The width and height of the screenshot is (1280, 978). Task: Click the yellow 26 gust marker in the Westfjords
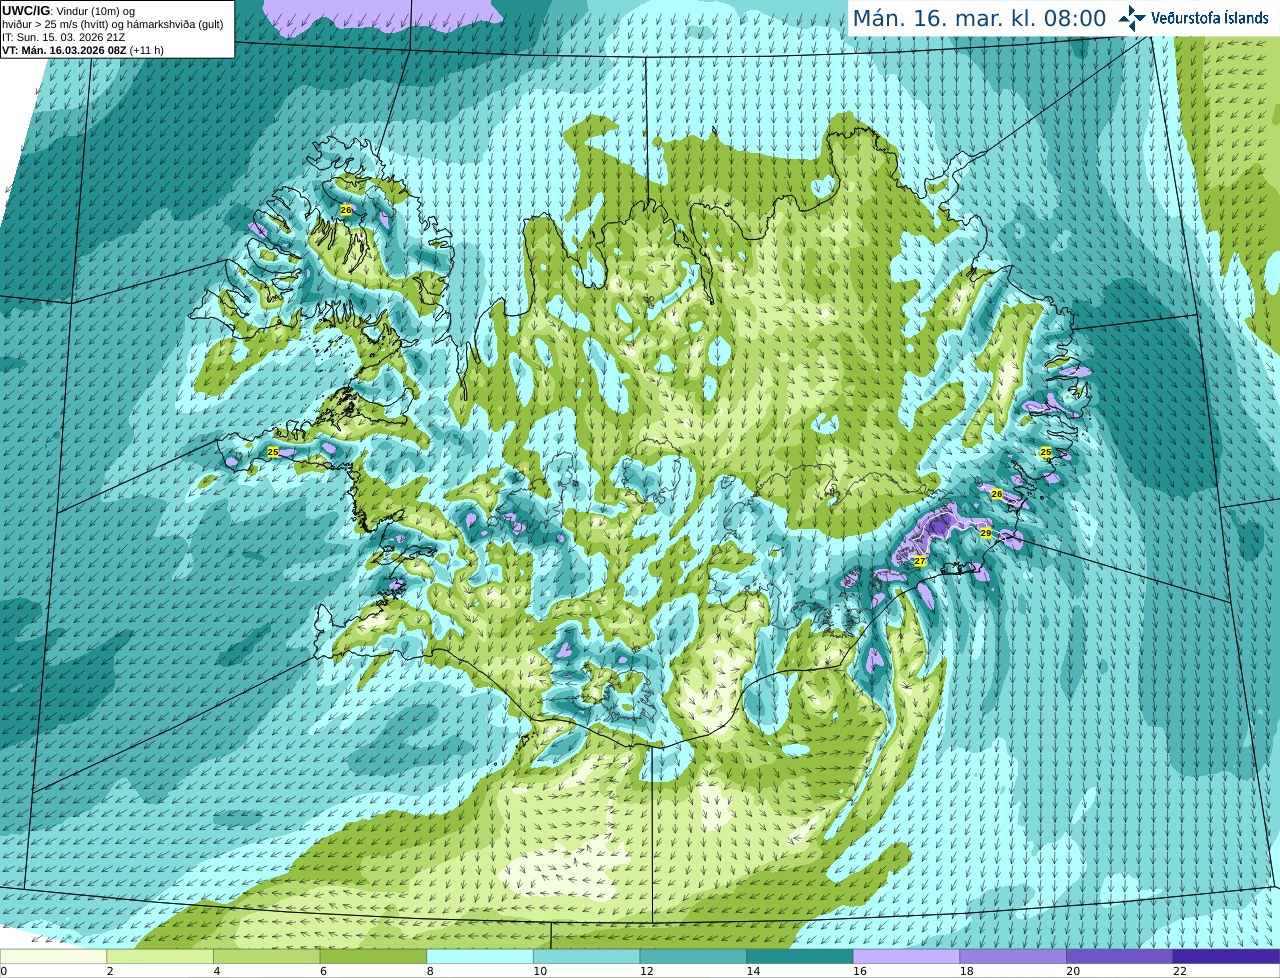point(346,210)
